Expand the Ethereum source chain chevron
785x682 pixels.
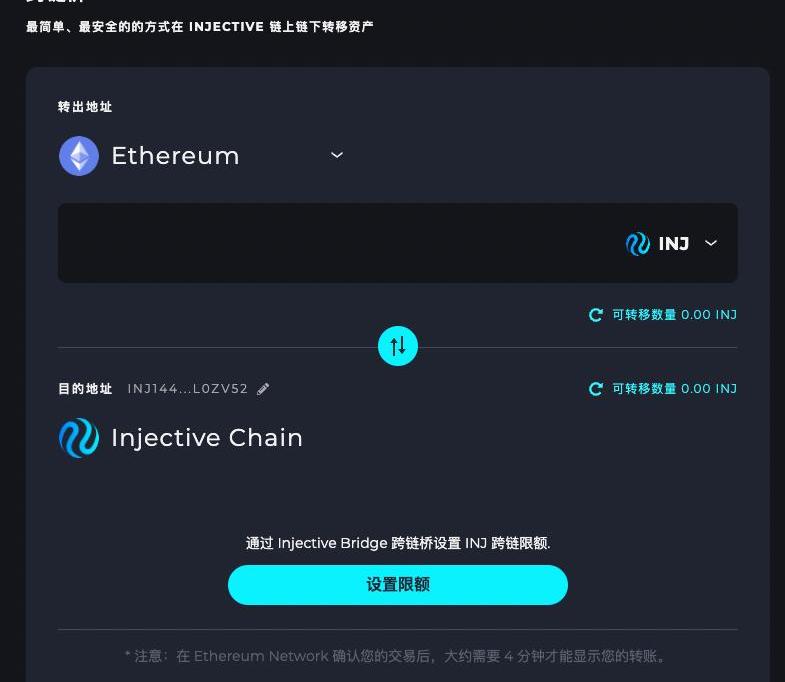pos(337,155)
